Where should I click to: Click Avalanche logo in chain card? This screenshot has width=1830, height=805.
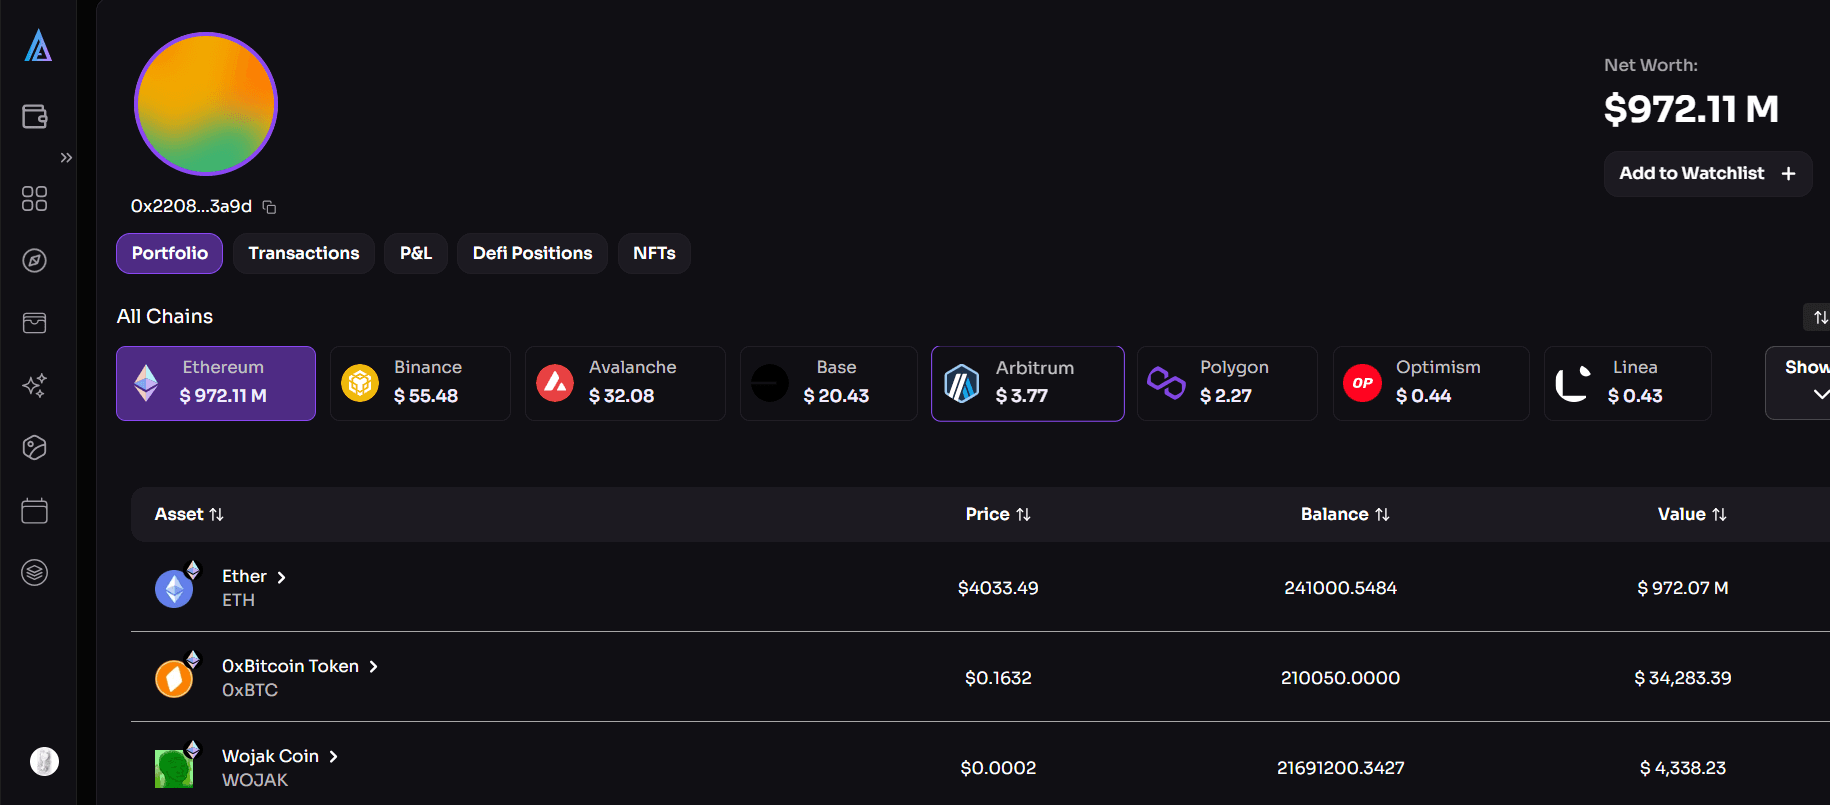coord(555,383)
